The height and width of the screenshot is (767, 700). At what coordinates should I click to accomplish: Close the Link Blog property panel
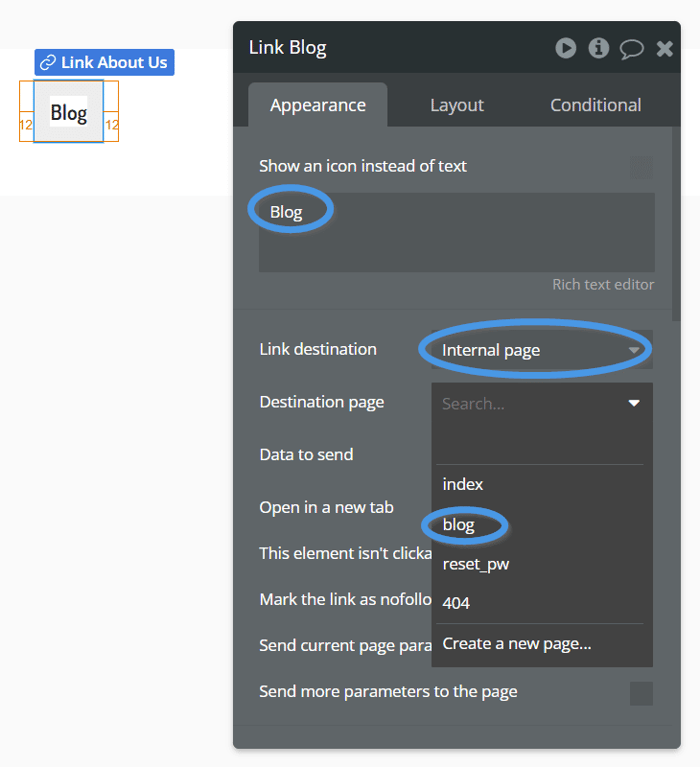click(665, 48)
